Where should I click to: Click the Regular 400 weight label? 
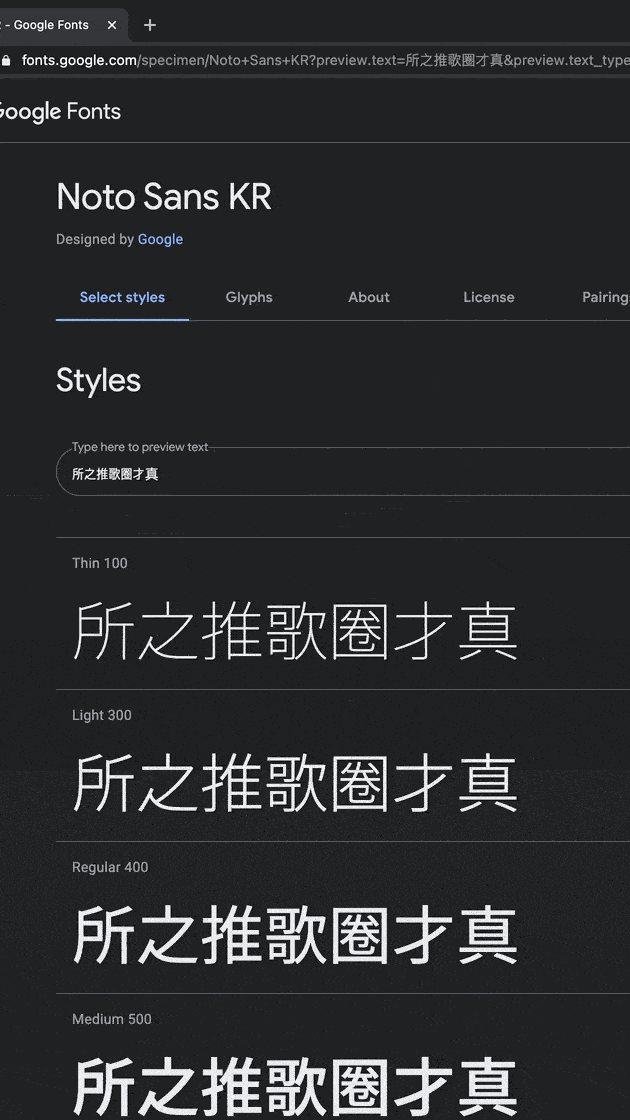[110, 867]
